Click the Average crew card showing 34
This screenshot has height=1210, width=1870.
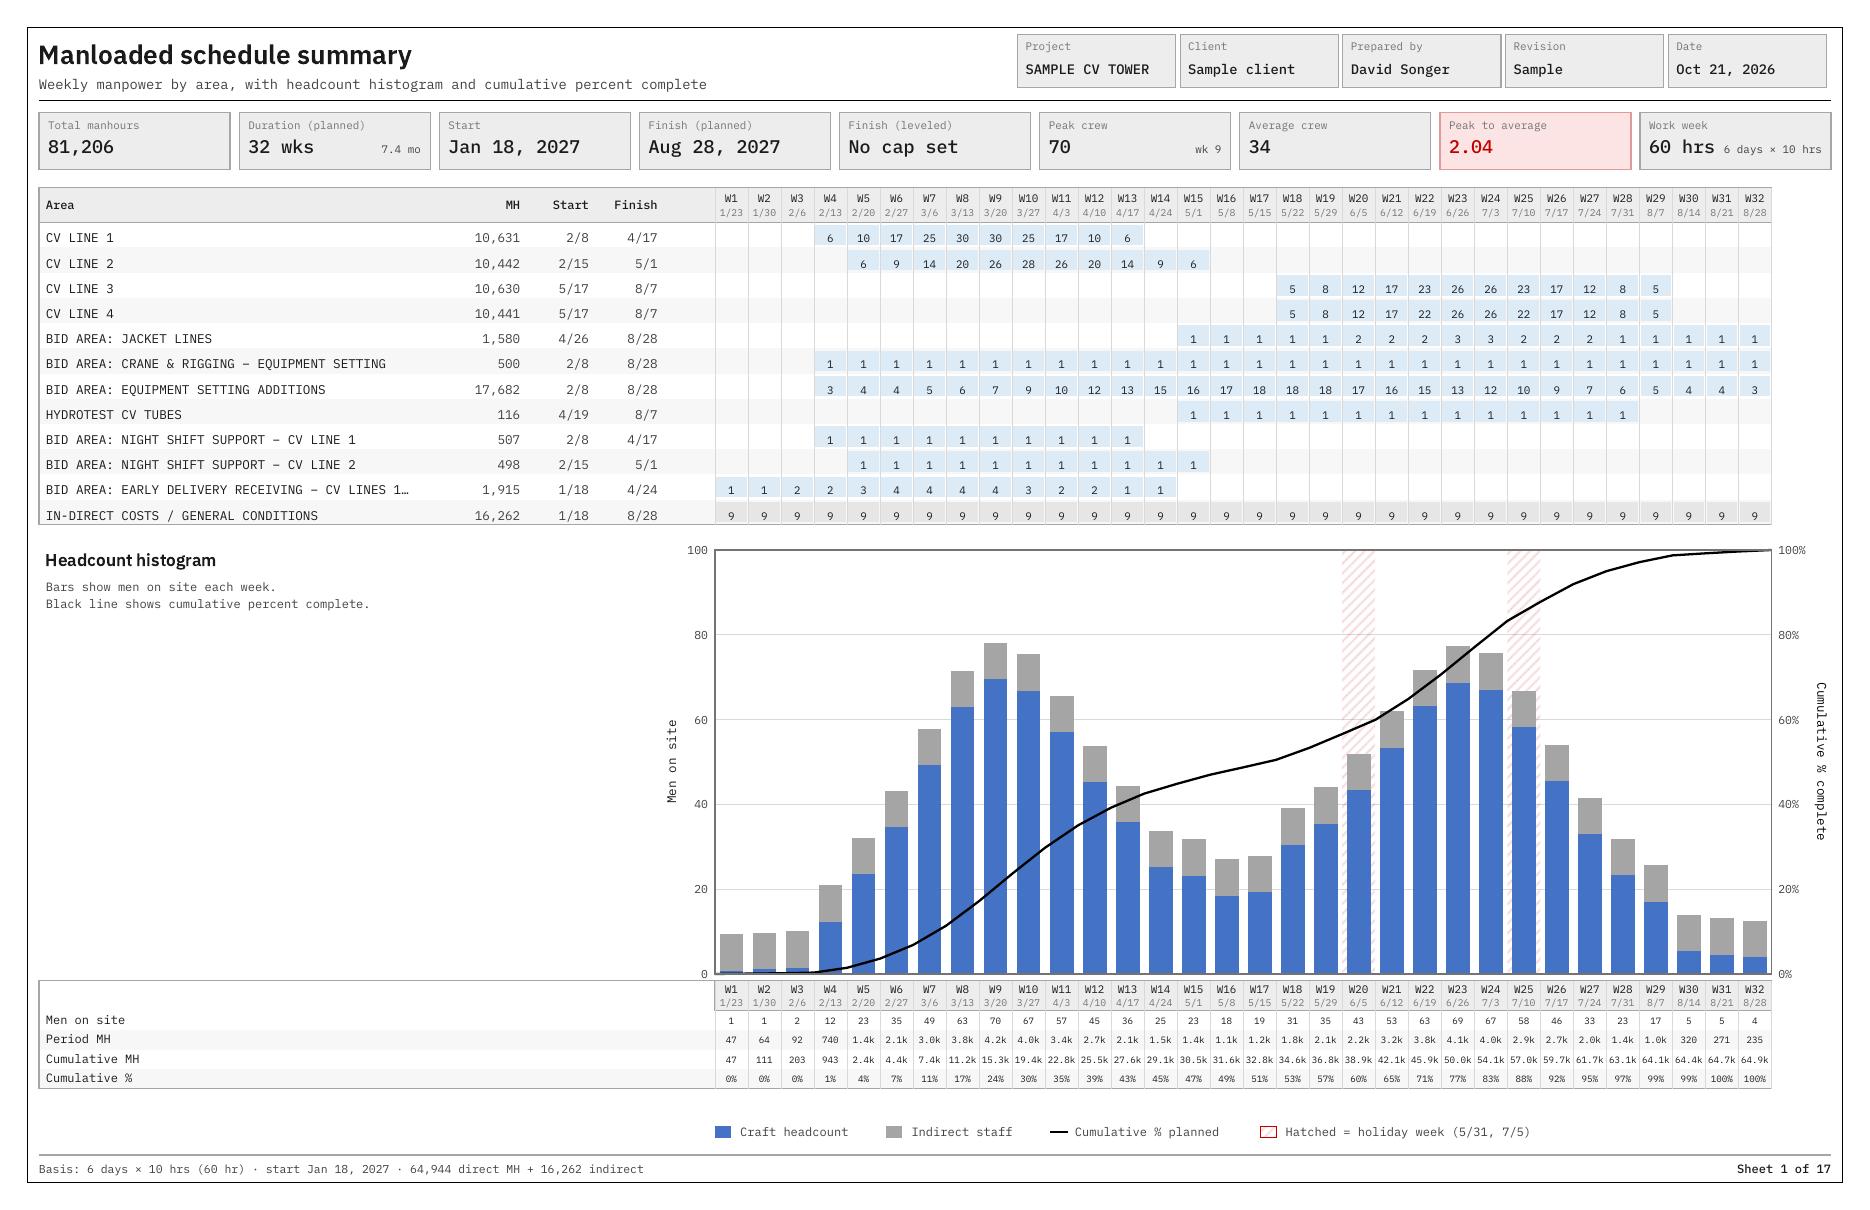point(1335,141)
